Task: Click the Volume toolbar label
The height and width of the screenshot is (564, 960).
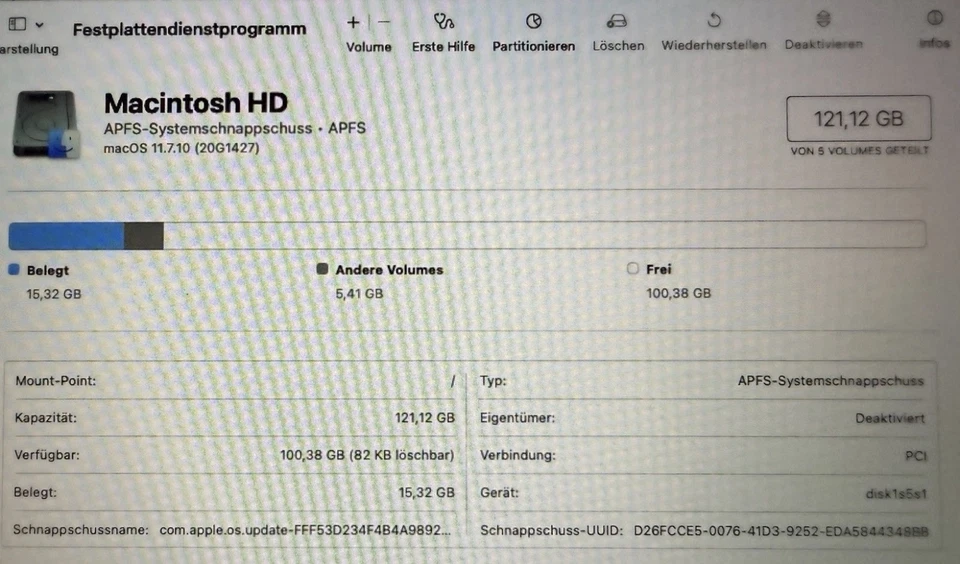Action: (x=369, y=47)
